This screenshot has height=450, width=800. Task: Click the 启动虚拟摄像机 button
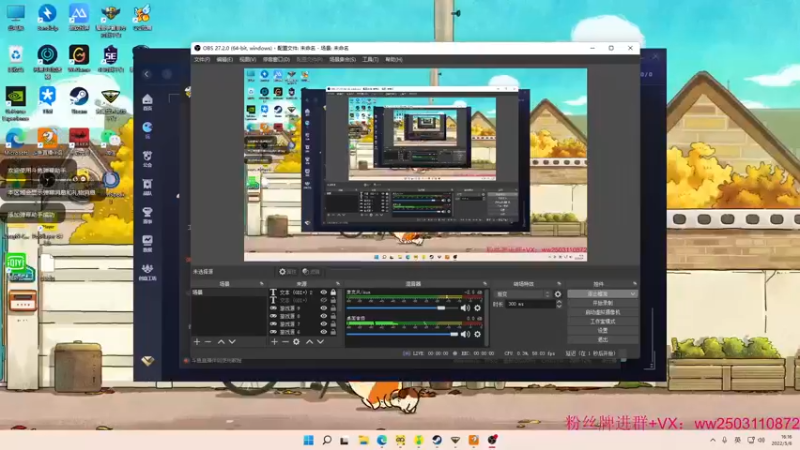coord(603,313)
